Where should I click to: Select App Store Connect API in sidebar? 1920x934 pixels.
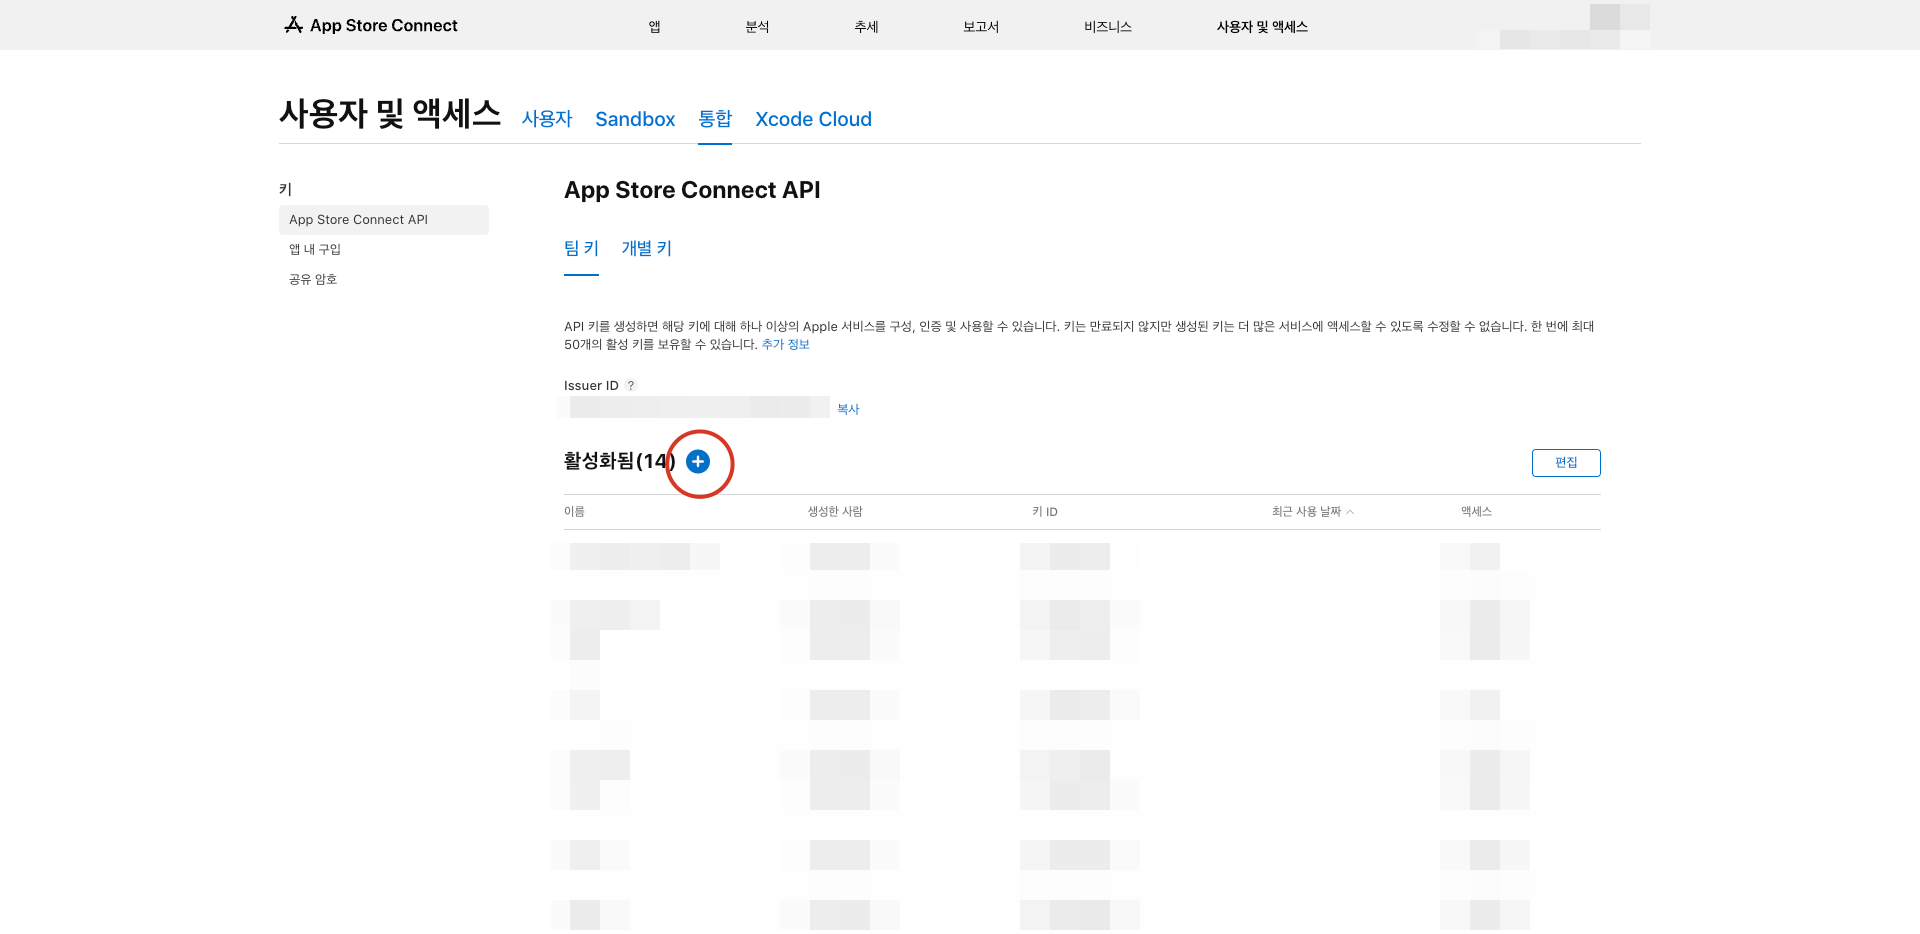click(384, 220)
